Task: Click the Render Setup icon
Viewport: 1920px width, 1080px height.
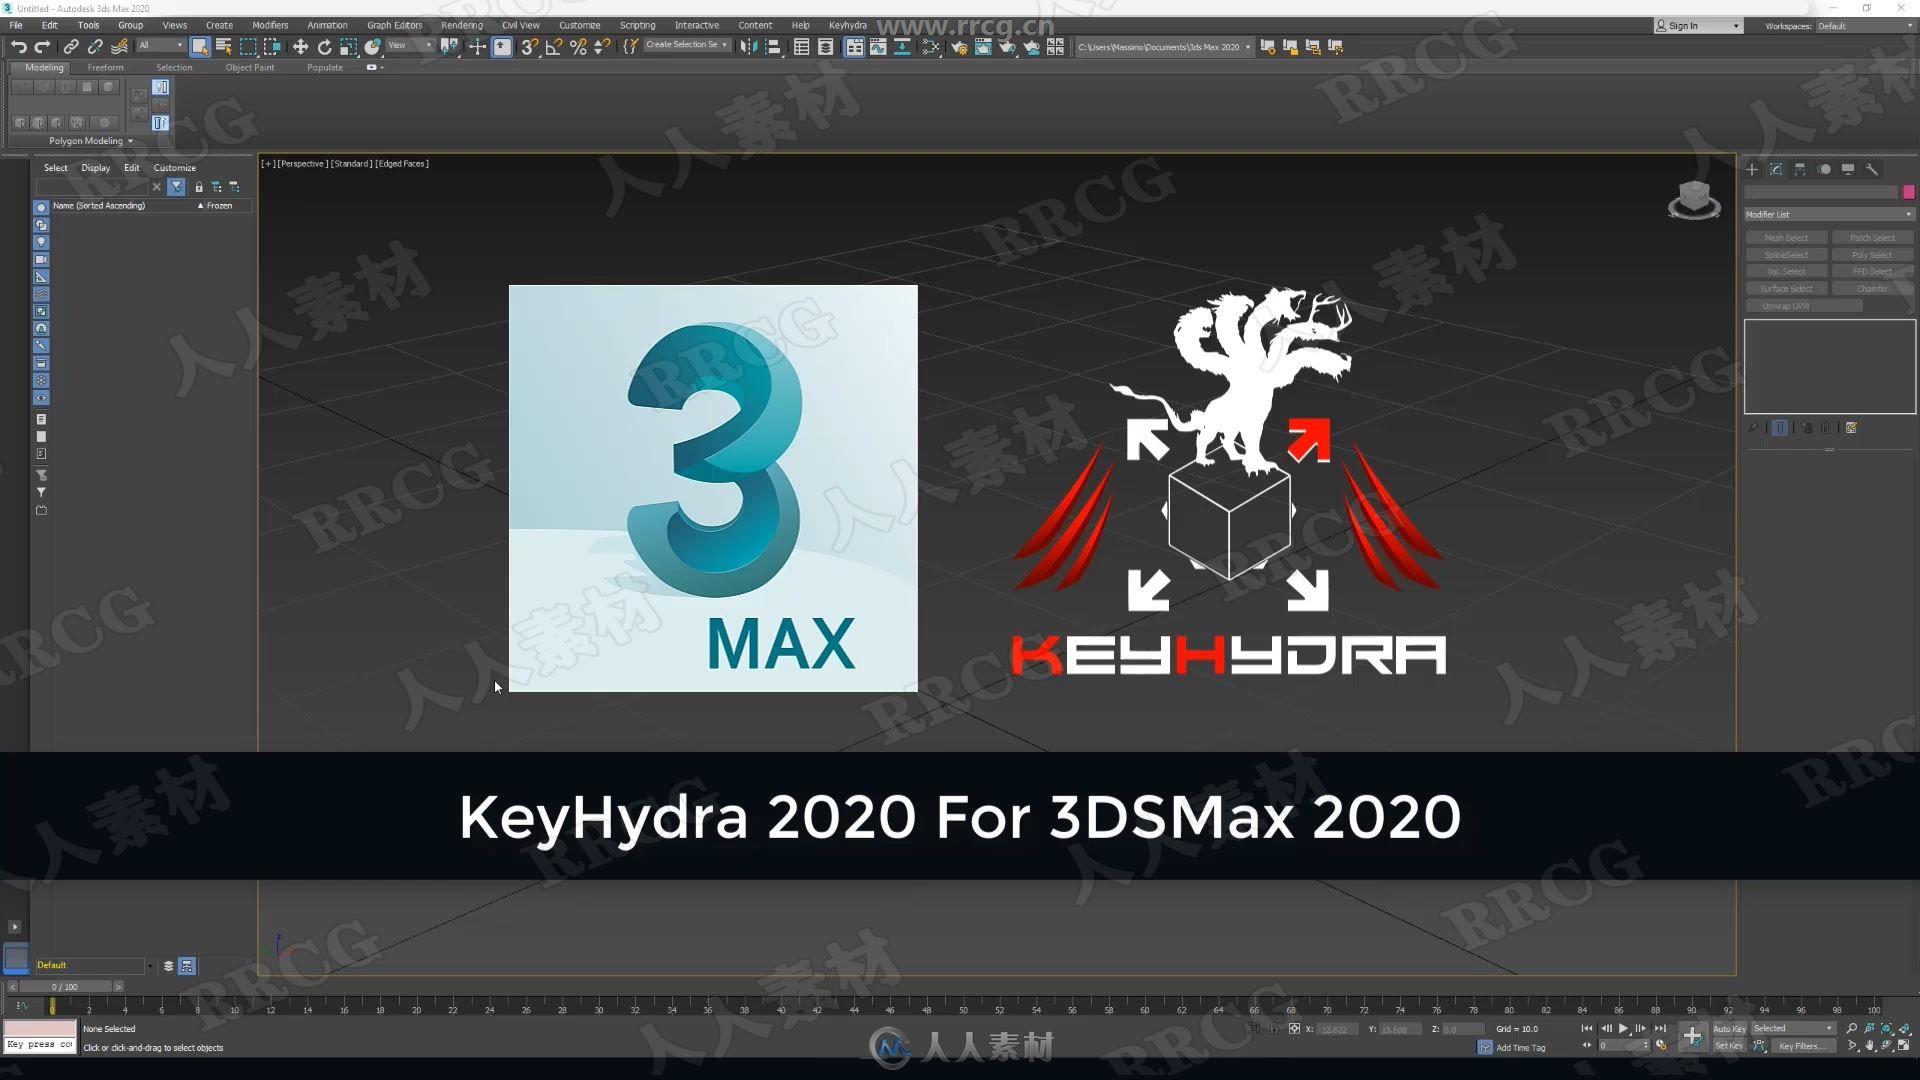Action: point(959,47)
